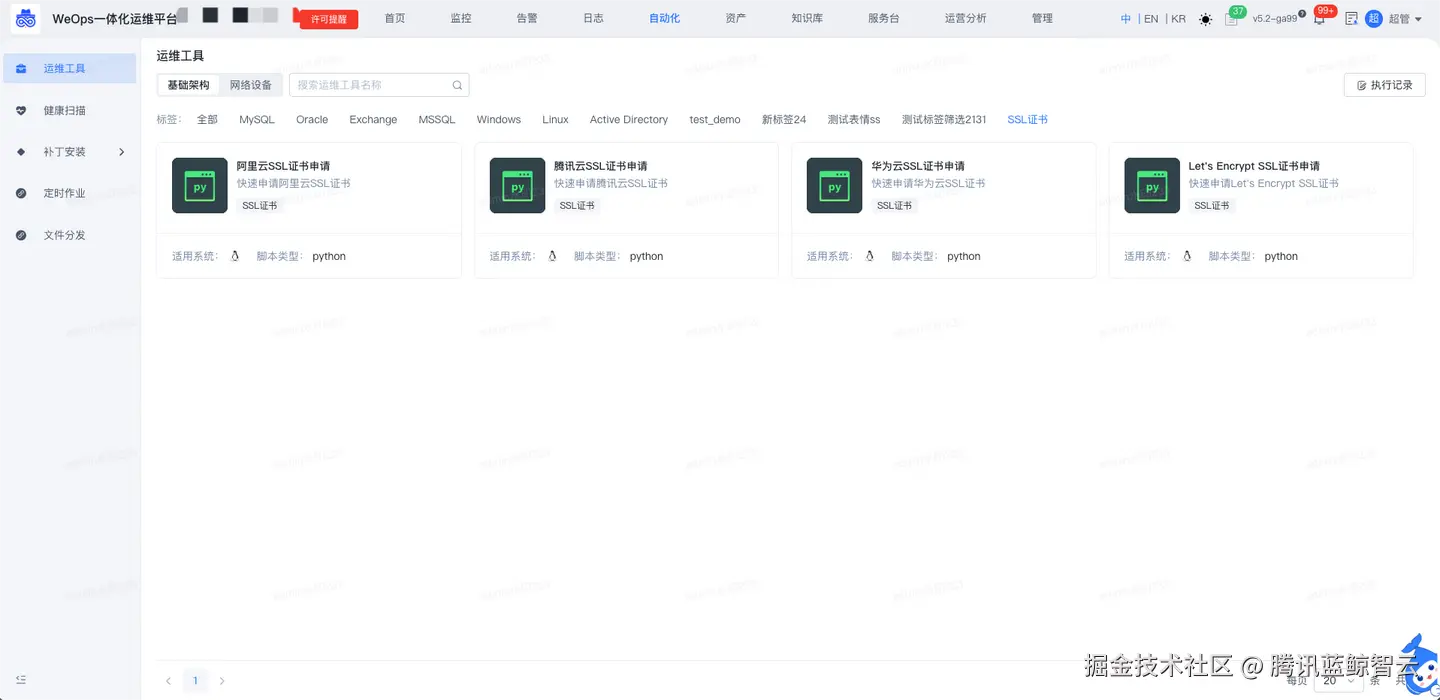Image resolution: width=1440 pixels, height=700 pixels.
Task: Switch to the 网络设备 tab
Action: coord(251,85)
